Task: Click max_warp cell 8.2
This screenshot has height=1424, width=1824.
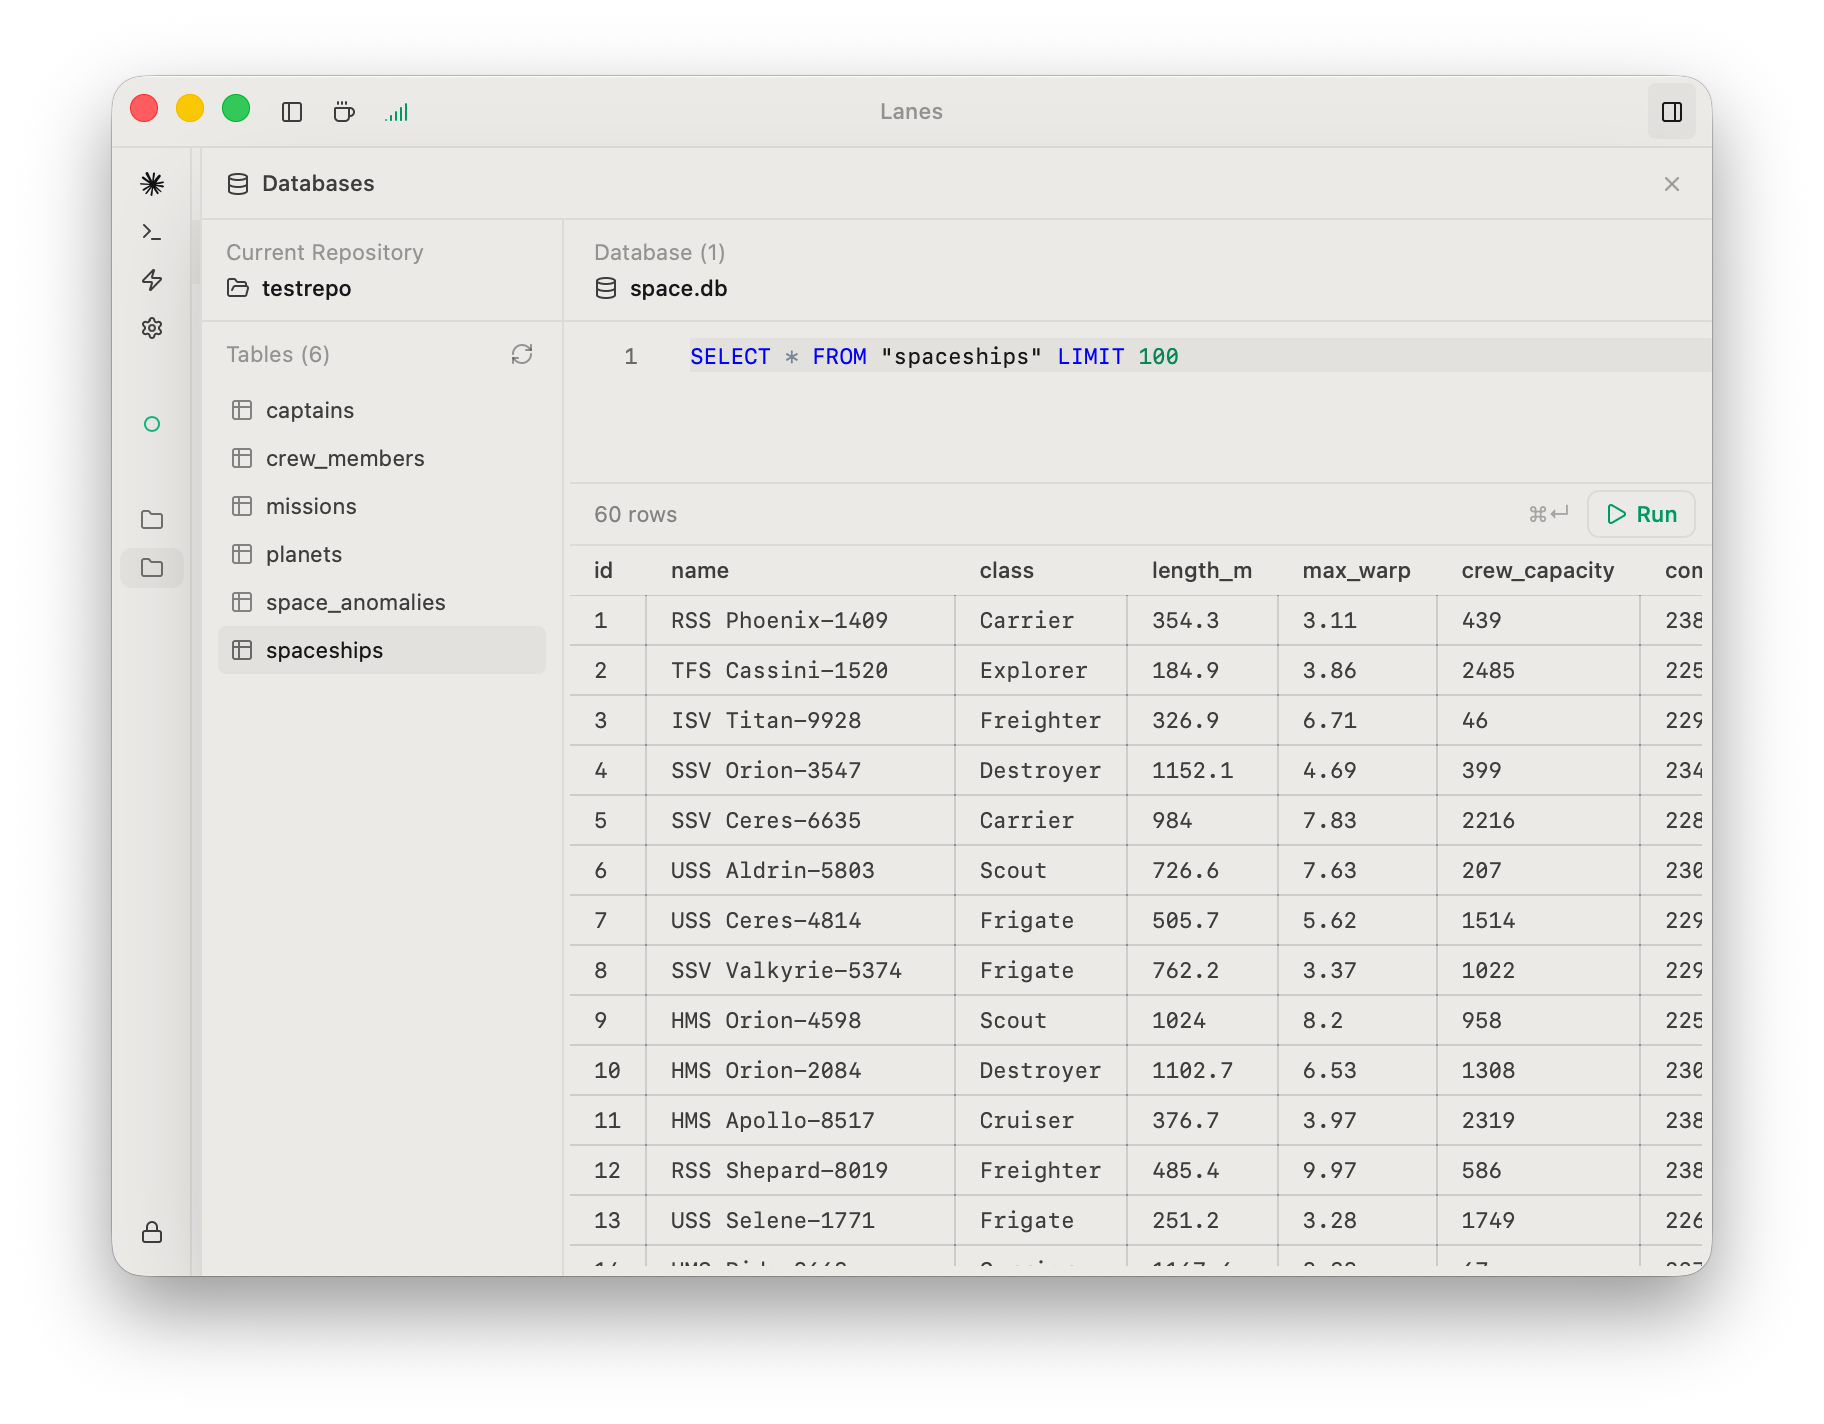Action: point(1357,1020)
